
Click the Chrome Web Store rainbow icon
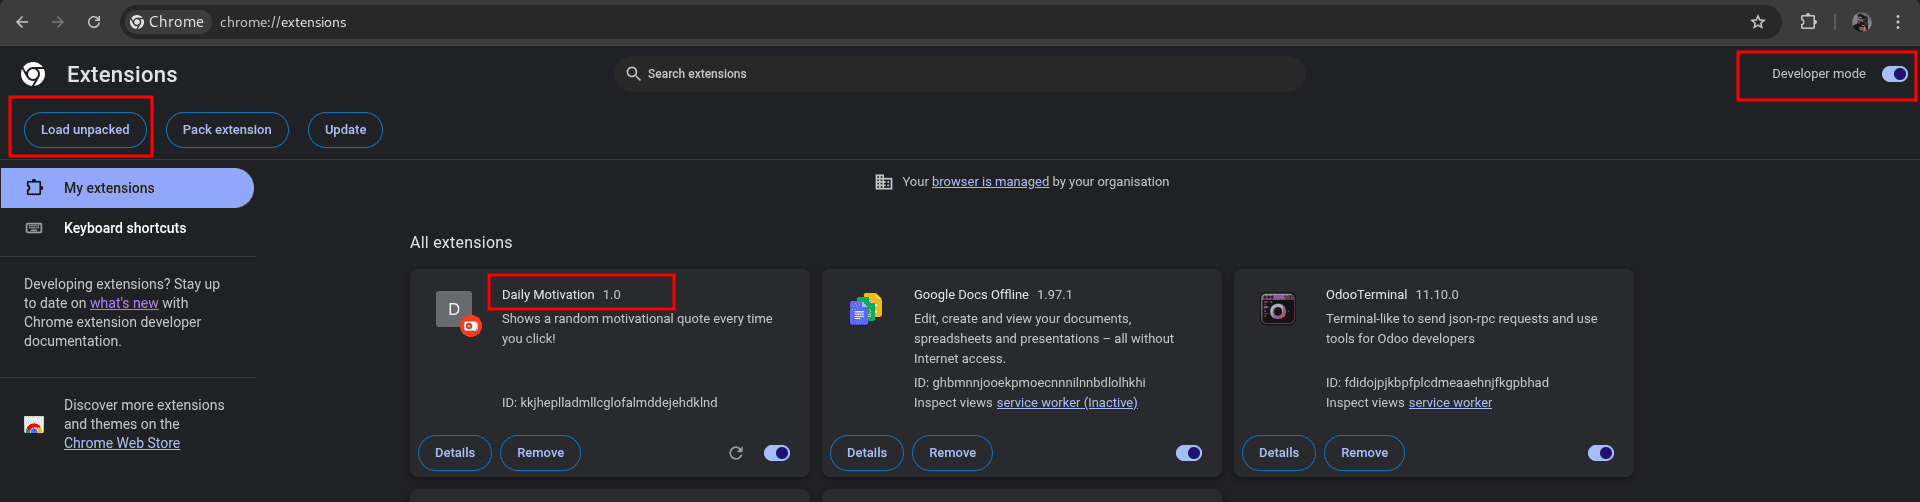click(x=34, y=425)
